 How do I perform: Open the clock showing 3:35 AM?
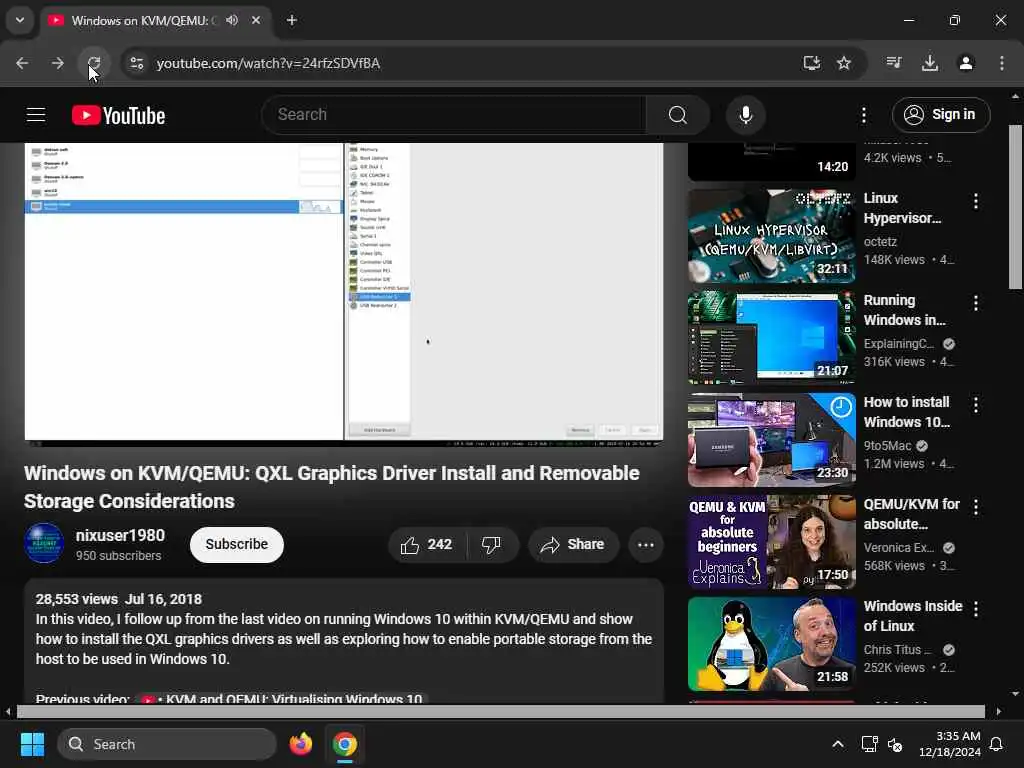pyautogui.click(x=950, y=744)
